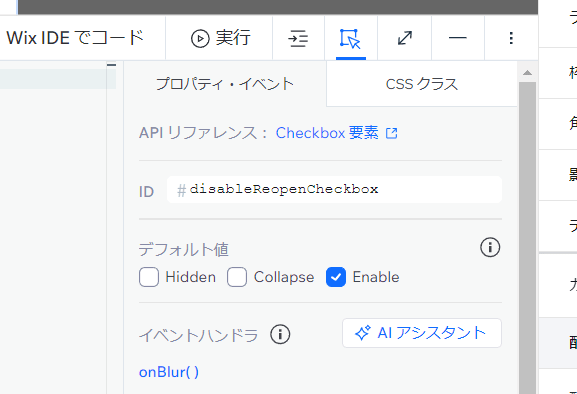This screenshot has height=394, width=577.
Task: Show info for デフォルト値
Action: pyautogui.click(x=490, y=247)
